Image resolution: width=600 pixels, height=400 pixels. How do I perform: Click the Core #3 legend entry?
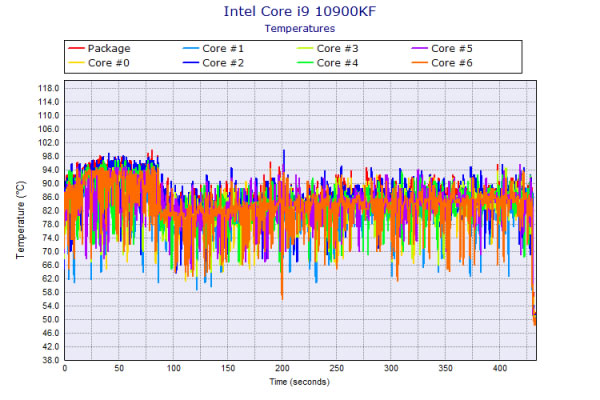[x=328, y=49]
